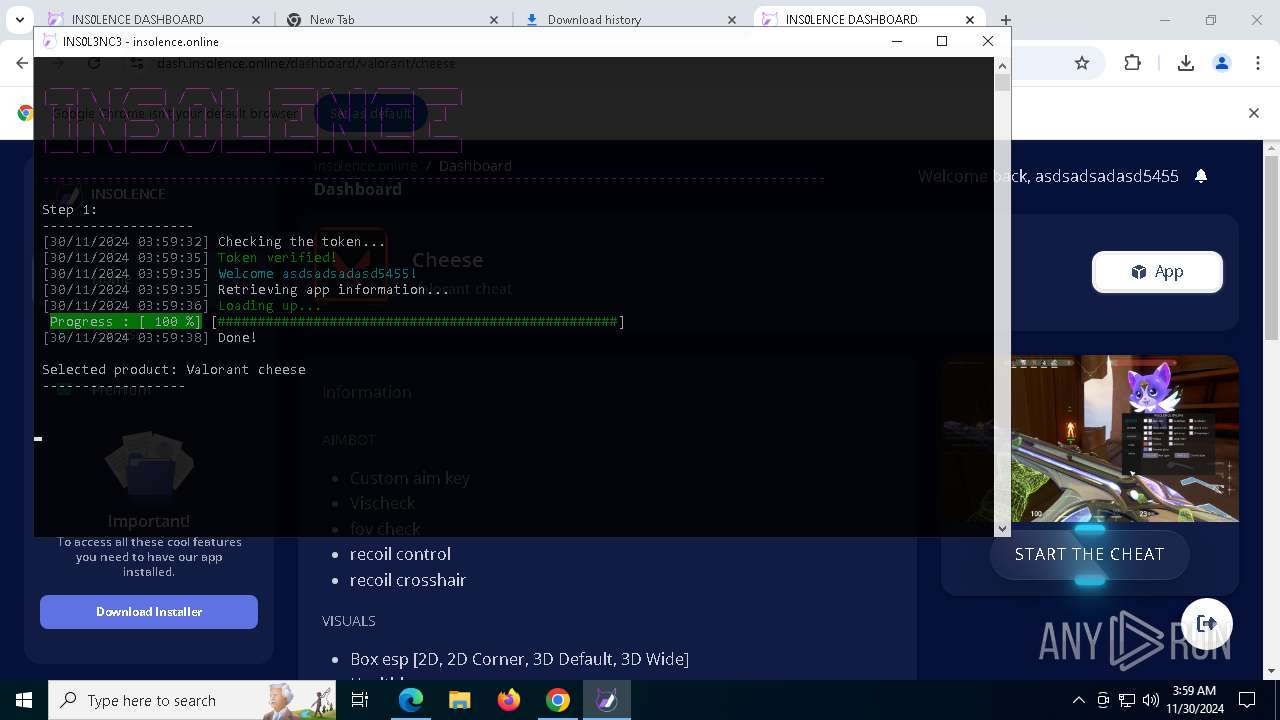Click Chrome back arrow button
The height and width of the screenshot is (720, 1280).
[x=22, y=63]
